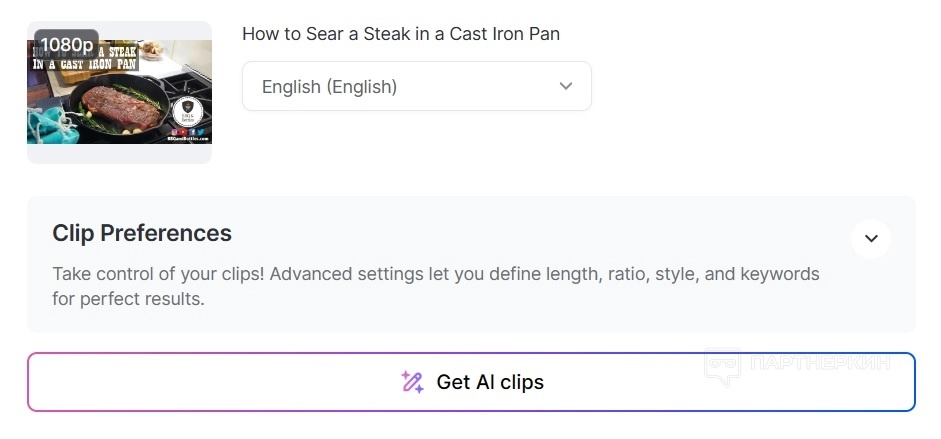Click the "Get AI clips" label text
Image resolution: width=941 pixels, height=439 pixels.
click(x=490, y=382)
